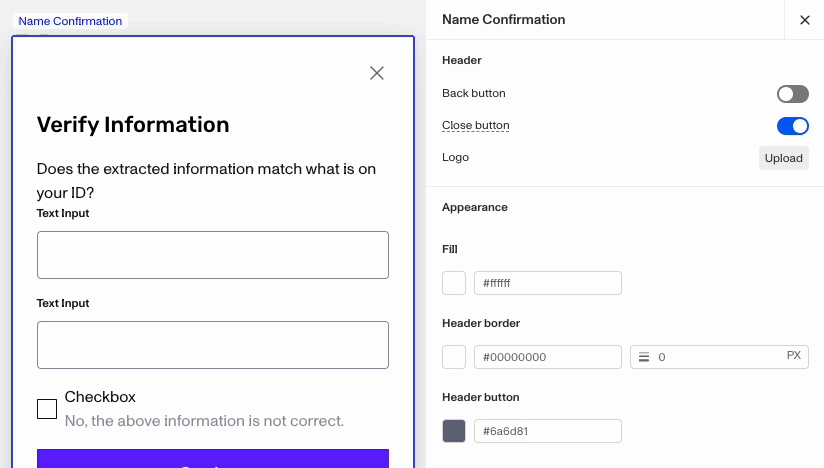Click the second Text Input field in preview
Screen dimensions: 824x468
[x=213, y=345]
